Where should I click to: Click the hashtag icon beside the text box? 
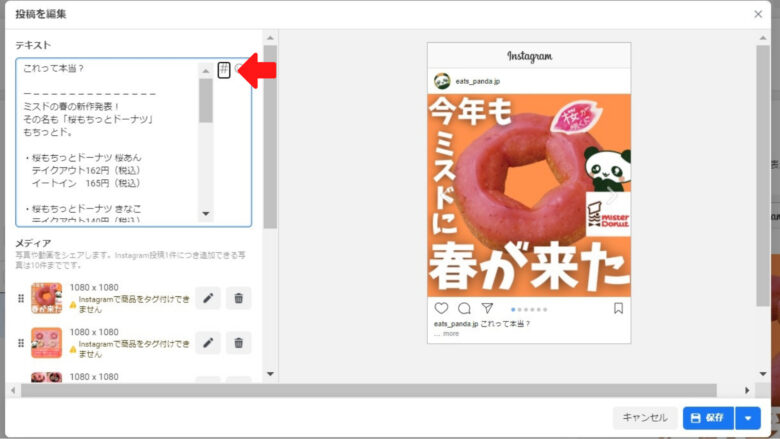tap(224, 70)
